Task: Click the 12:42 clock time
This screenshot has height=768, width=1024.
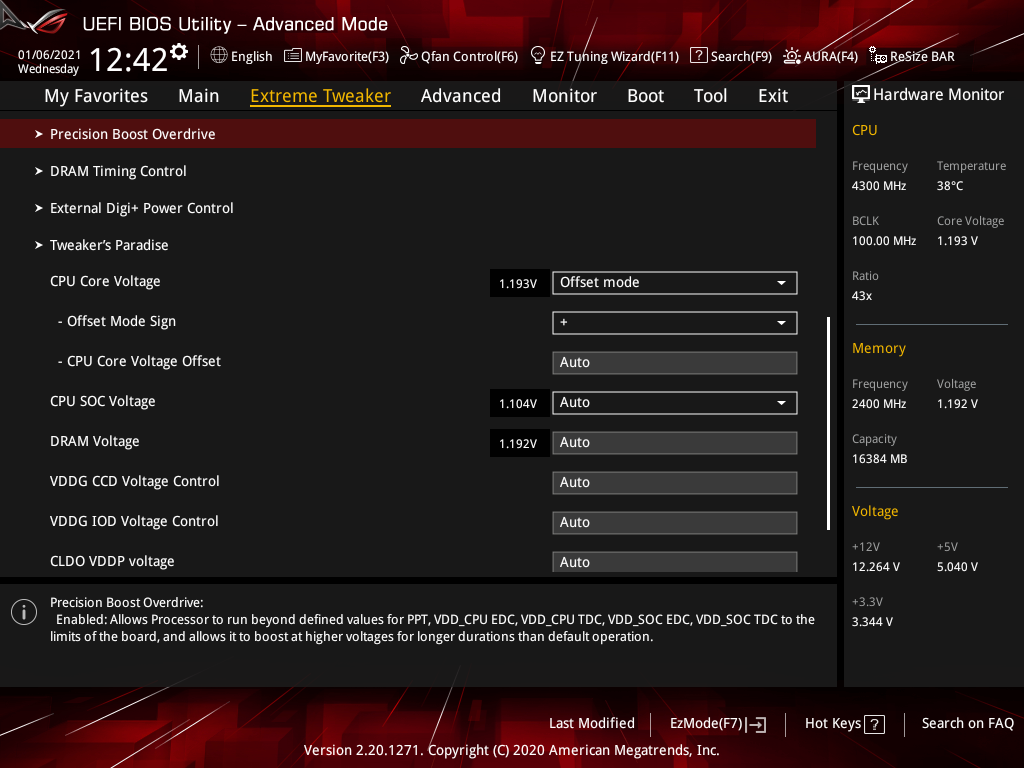Action: [129, 60]
